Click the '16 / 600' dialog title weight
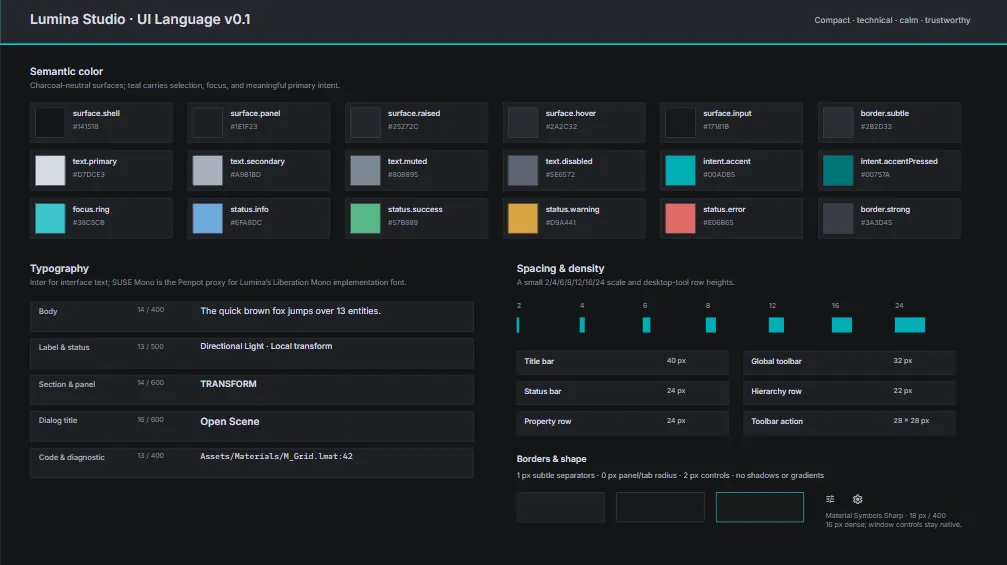 tap(150, 420)
